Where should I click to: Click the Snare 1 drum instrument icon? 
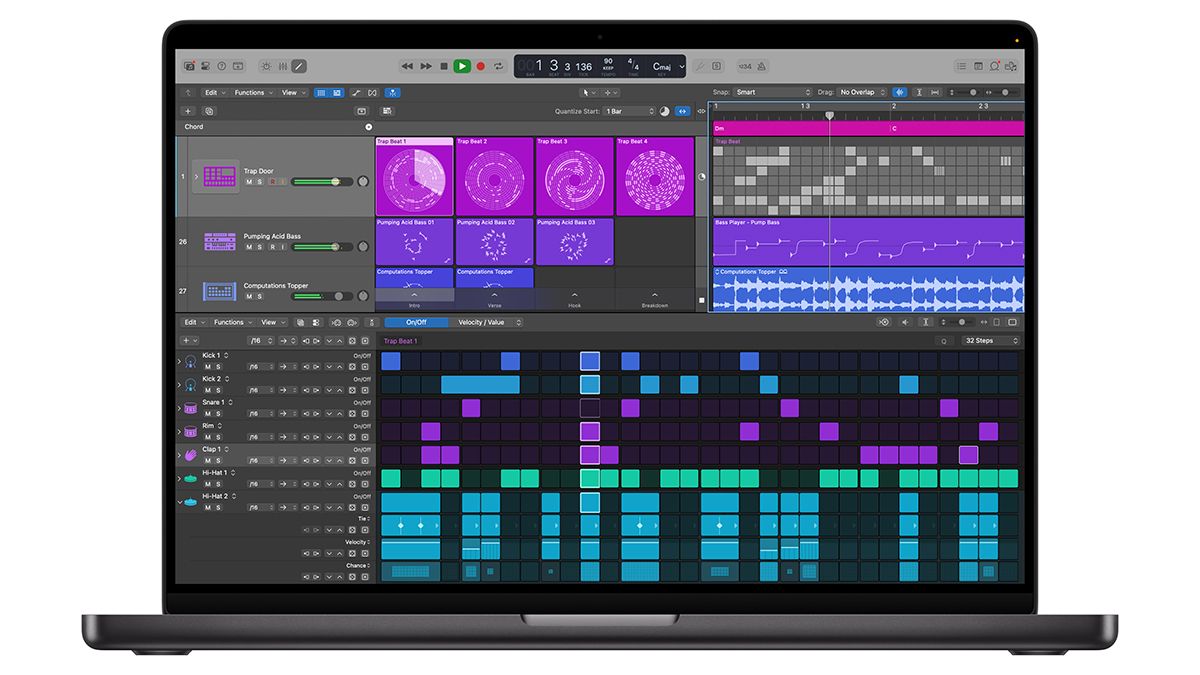[191, 408]
